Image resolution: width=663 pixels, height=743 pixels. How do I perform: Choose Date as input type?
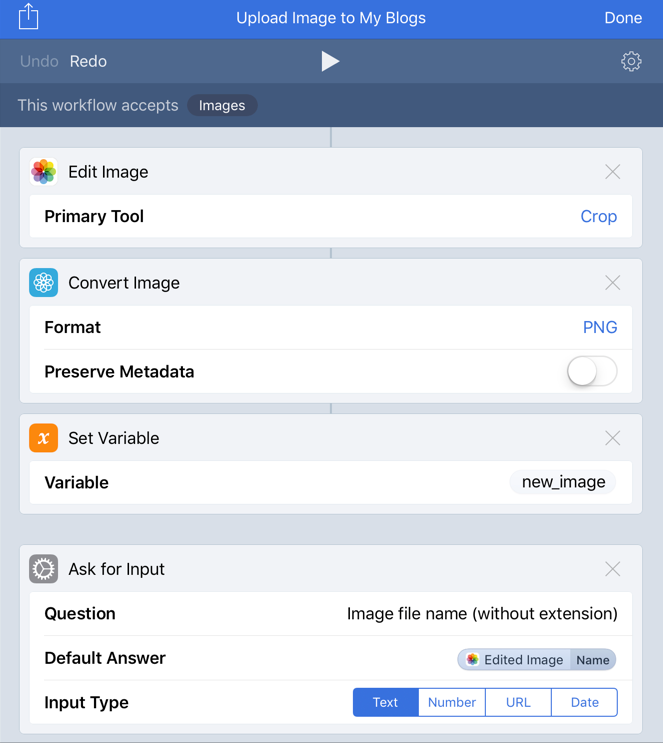[x=584, y=702]
